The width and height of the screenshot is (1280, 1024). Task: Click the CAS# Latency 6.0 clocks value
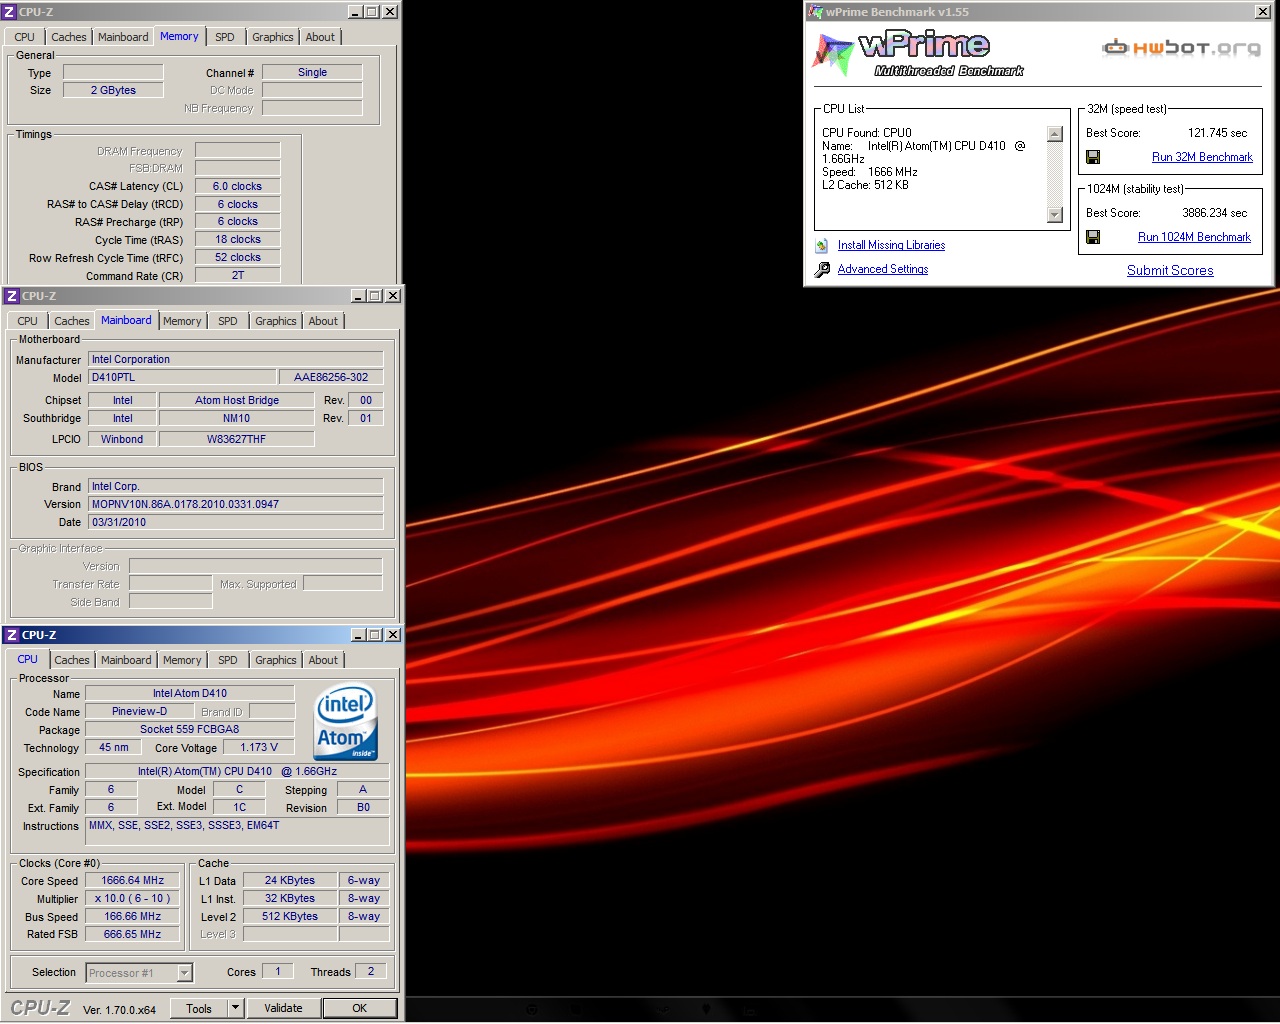pos(237,186)
